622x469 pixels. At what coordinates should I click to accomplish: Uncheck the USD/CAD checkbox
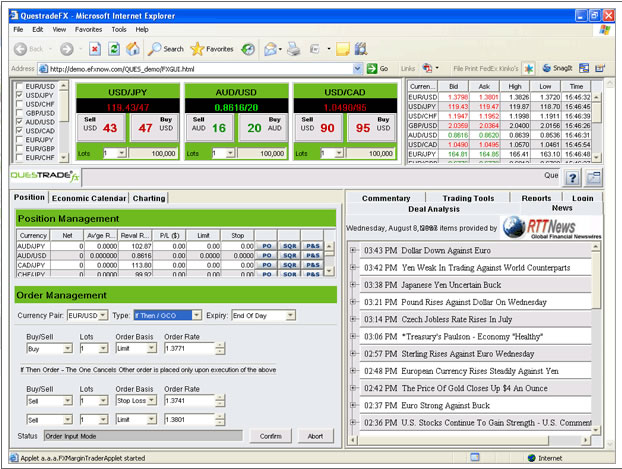click(x=19, y=131)
